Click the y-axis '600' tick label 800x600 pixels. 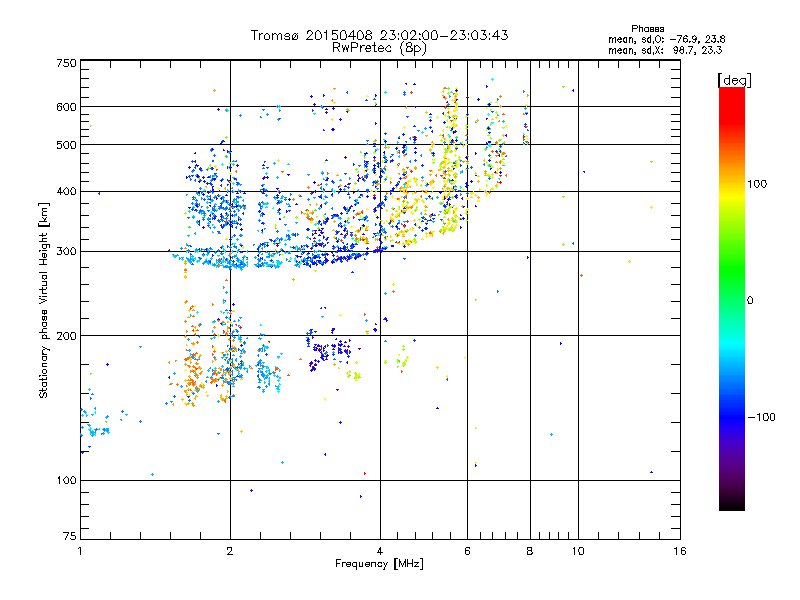tap(67, 107)
